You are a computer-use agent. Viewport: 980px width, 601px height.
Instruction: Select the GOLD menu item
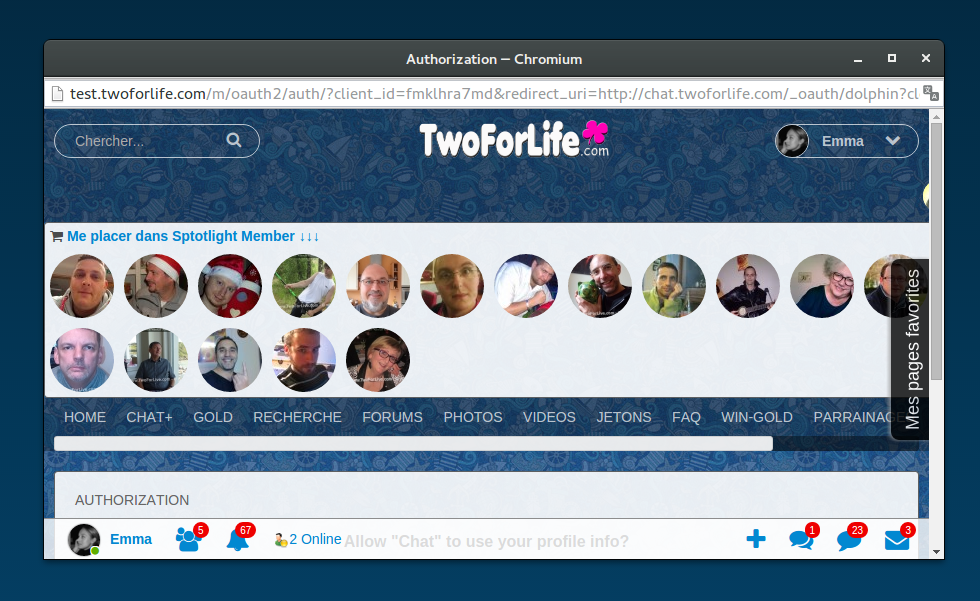[213, 417]
